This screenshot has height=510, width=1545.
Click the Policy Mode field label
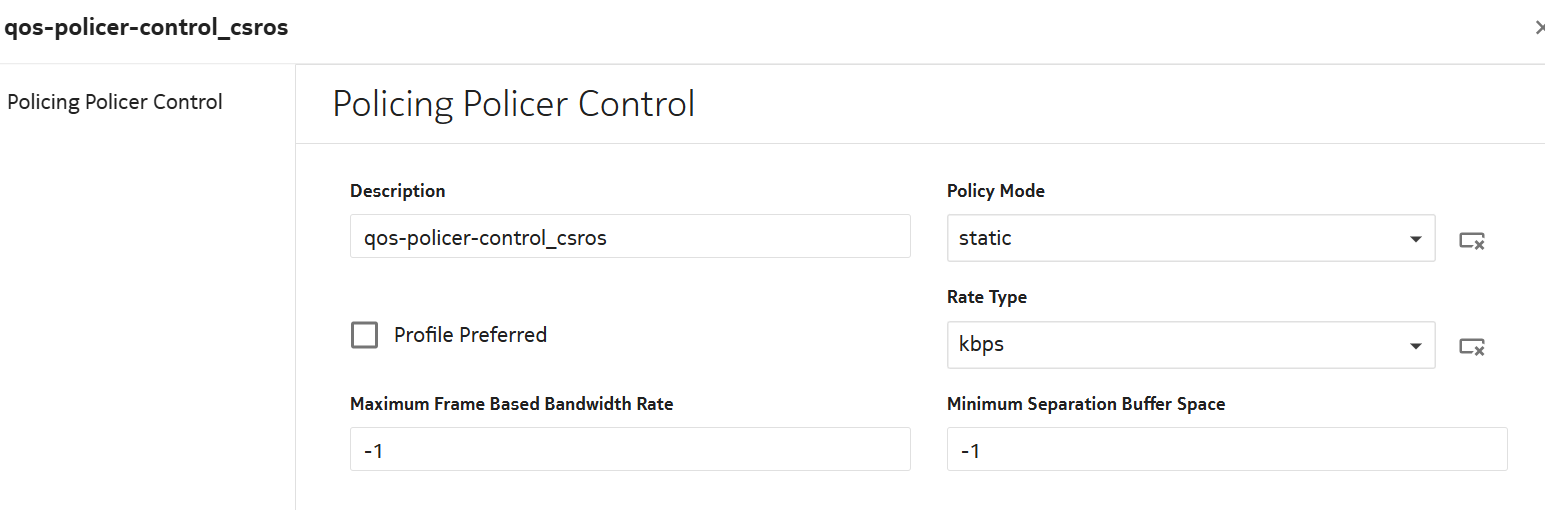[995, 191]
